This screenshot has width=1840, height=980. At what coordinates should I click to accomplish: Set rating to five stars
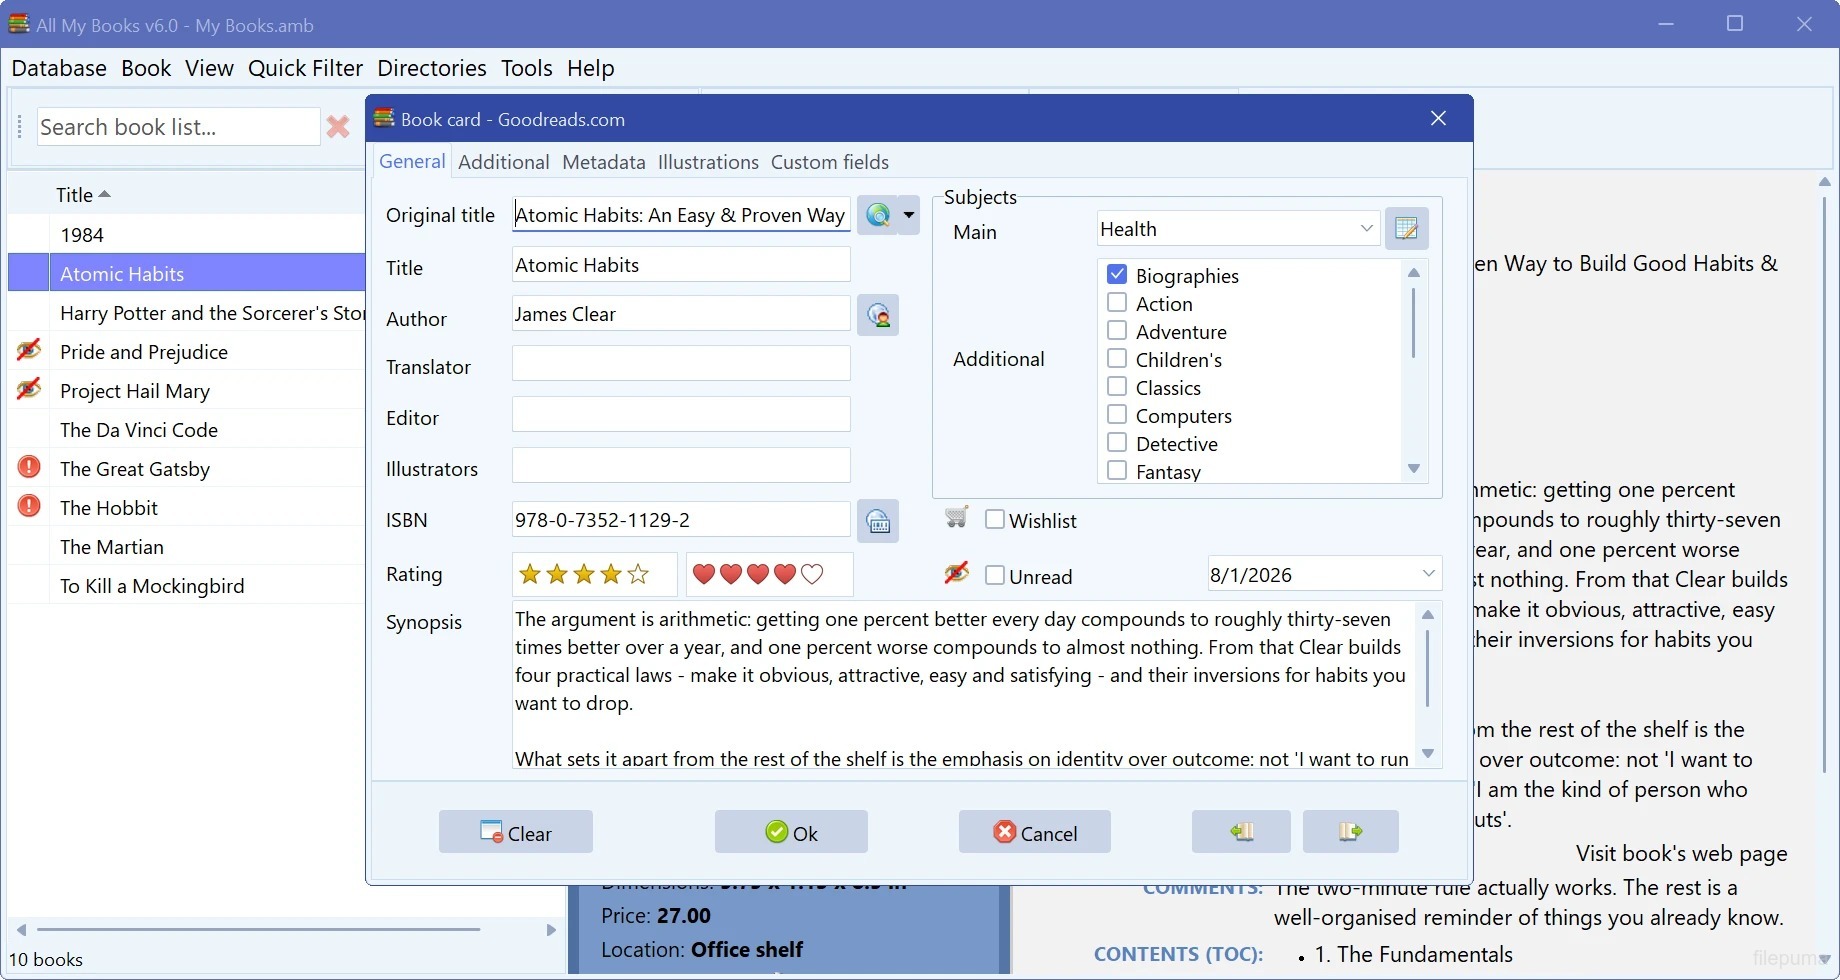(638, 574)
